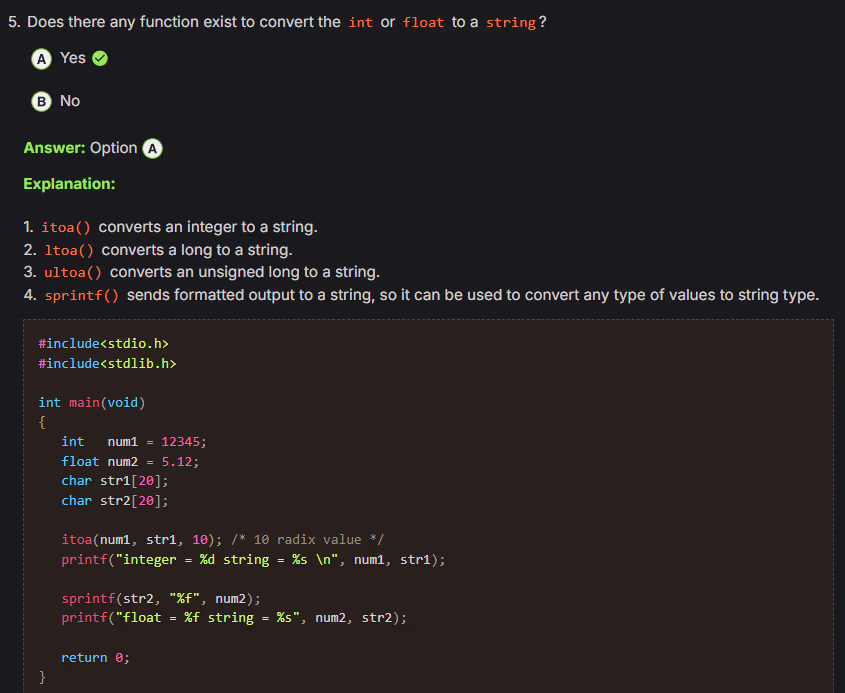The image size is (845, 693).
Task: Click the "int main(void)" line in code
Action: (x=92, y=402)
